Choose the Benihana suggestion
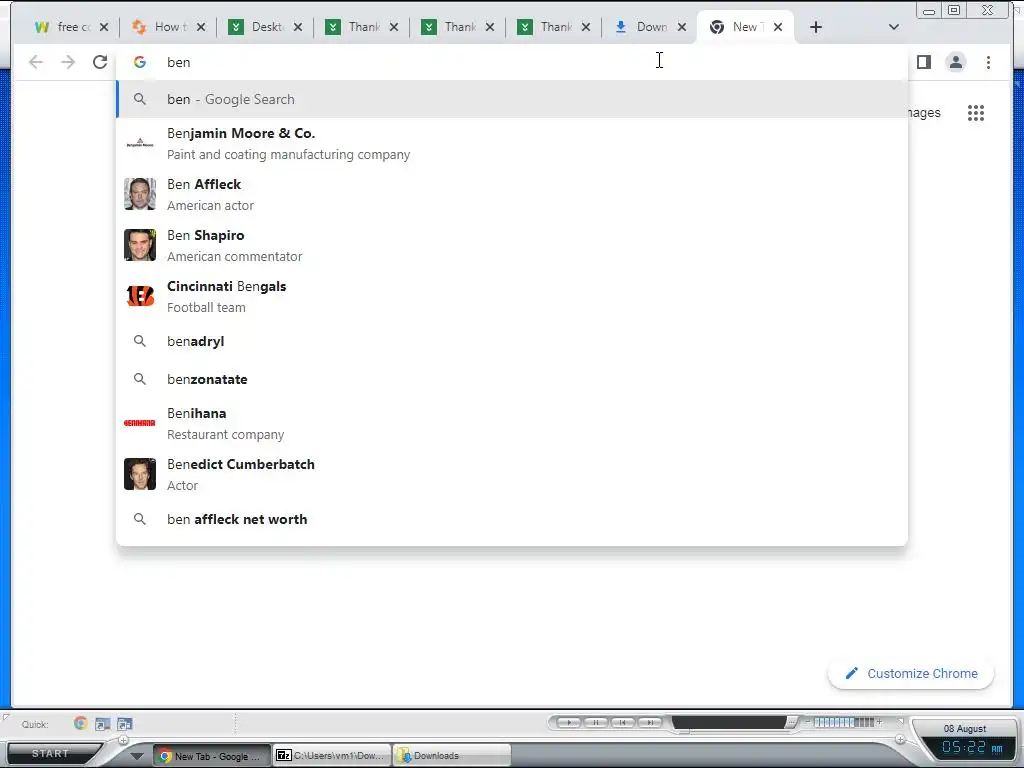The width and height of the screenshot is (1024, 768). [x=512, y=424]
